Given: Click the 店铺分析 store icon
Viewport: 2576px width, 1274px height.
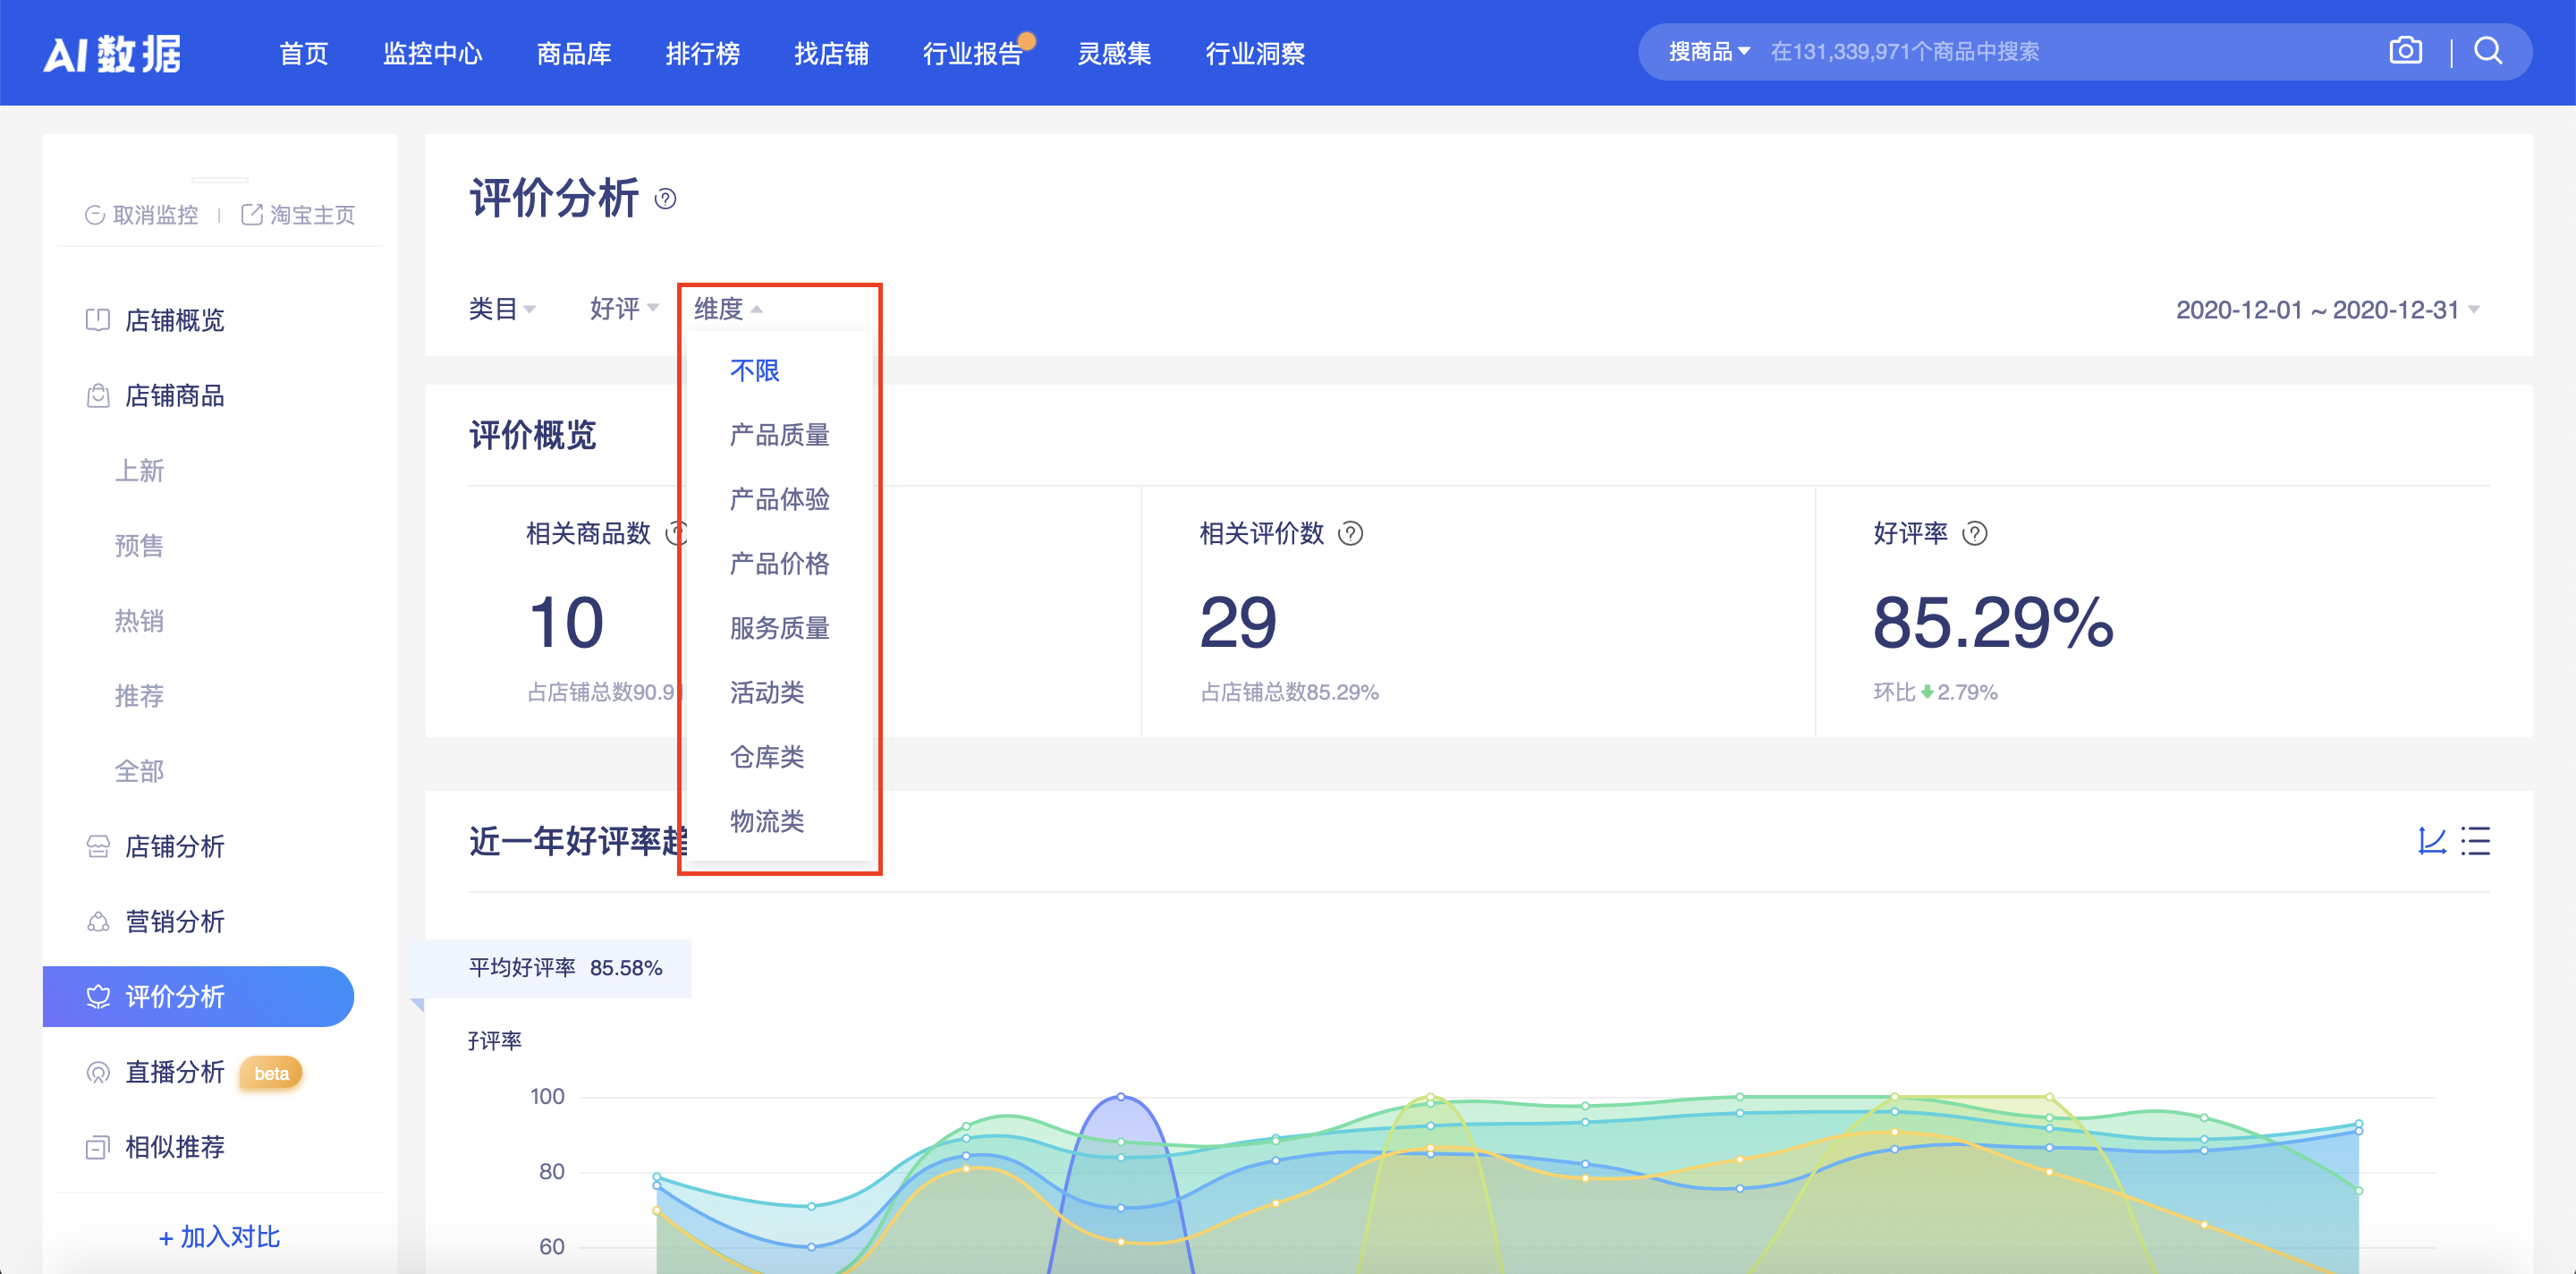Looking at the screenshot, I should click(x=98, y=846).
